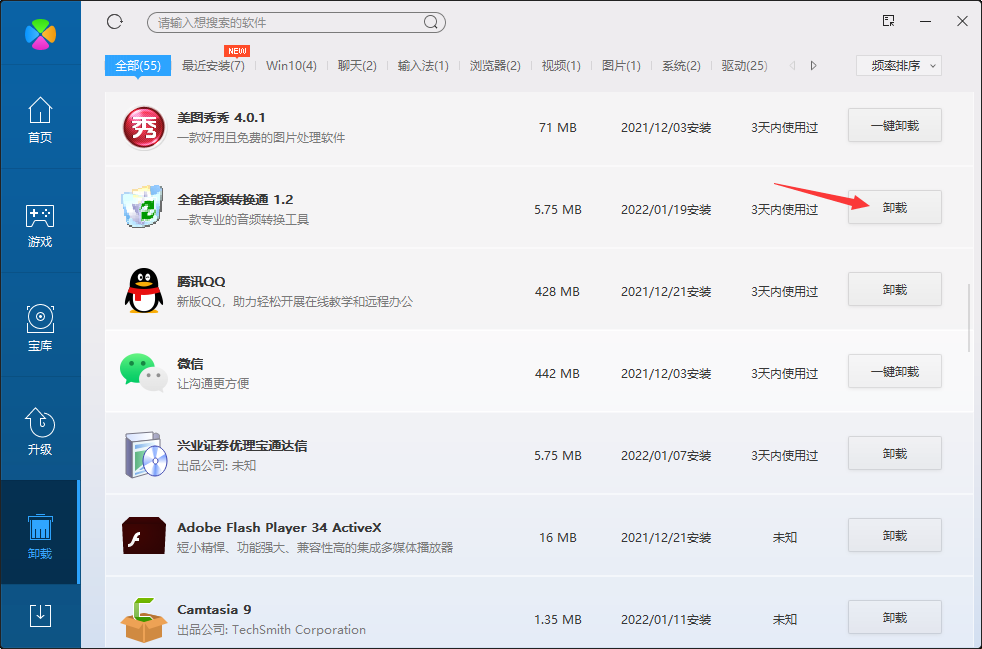Screen dimensions: 982x649
Task: Click the 1.35 MB size value
Action: coord(557,620)
